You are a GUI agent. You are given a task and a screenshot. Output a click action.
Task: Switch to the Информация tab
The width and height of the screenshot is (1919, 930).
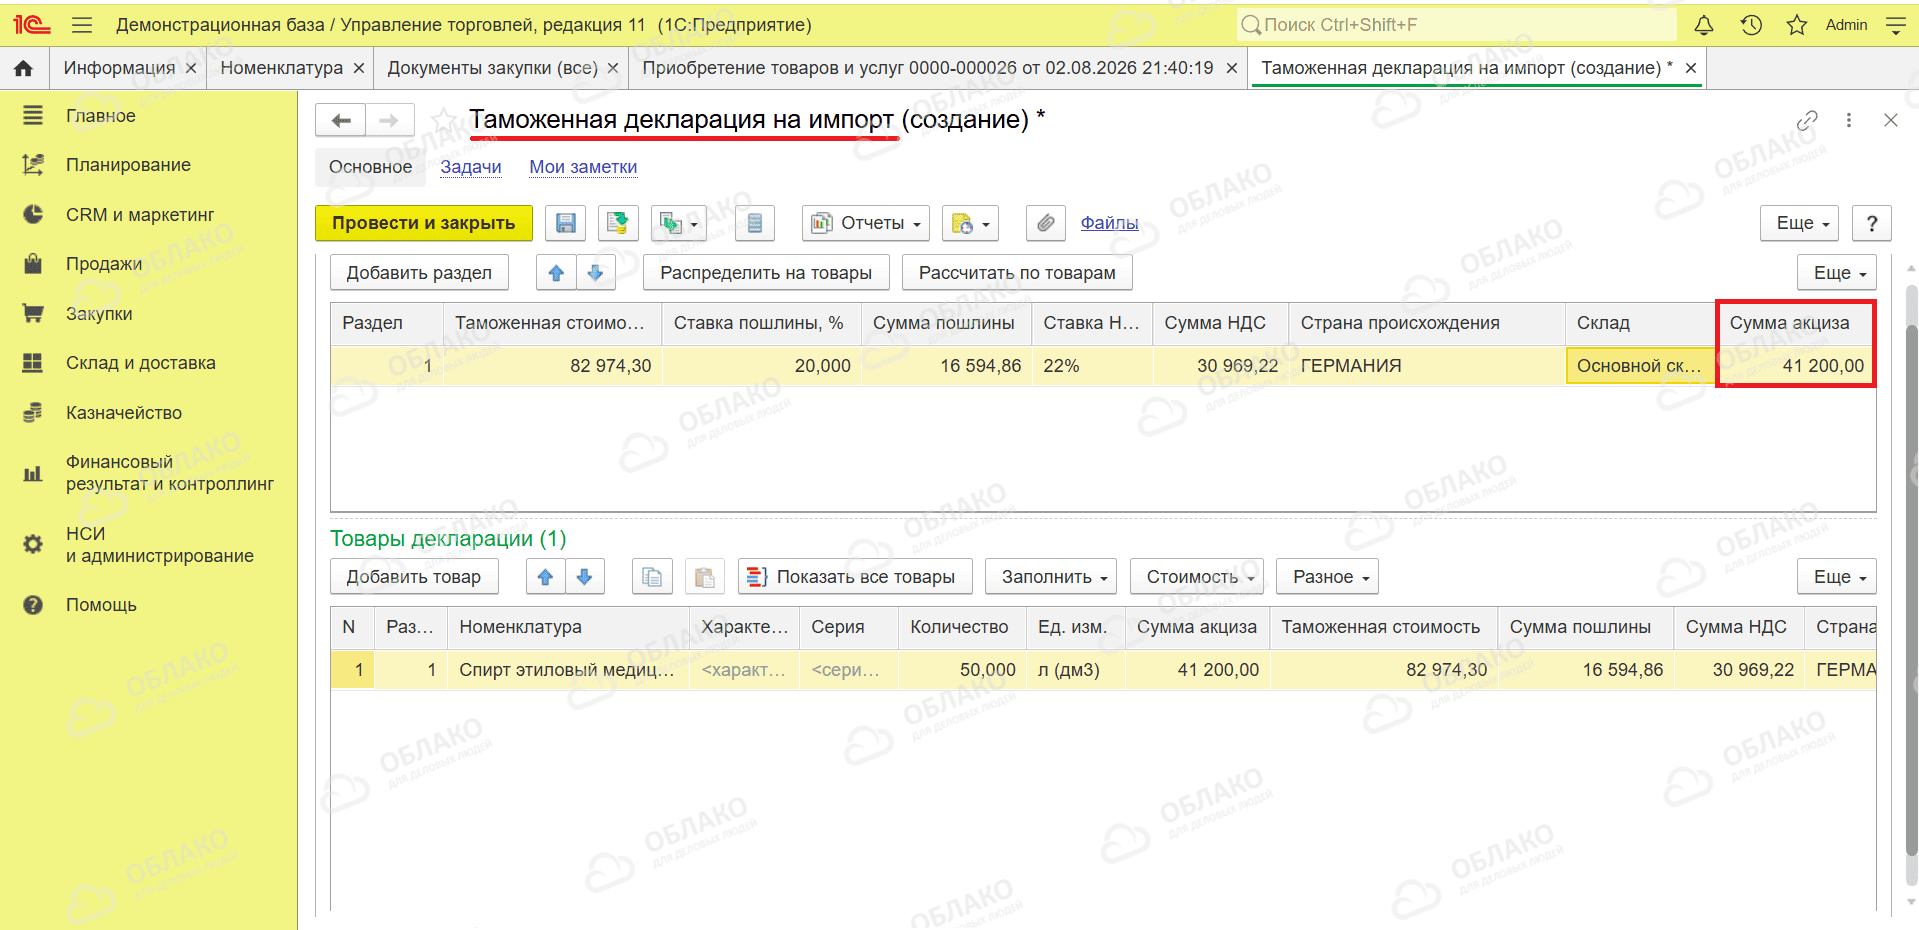tap(119, 68)
